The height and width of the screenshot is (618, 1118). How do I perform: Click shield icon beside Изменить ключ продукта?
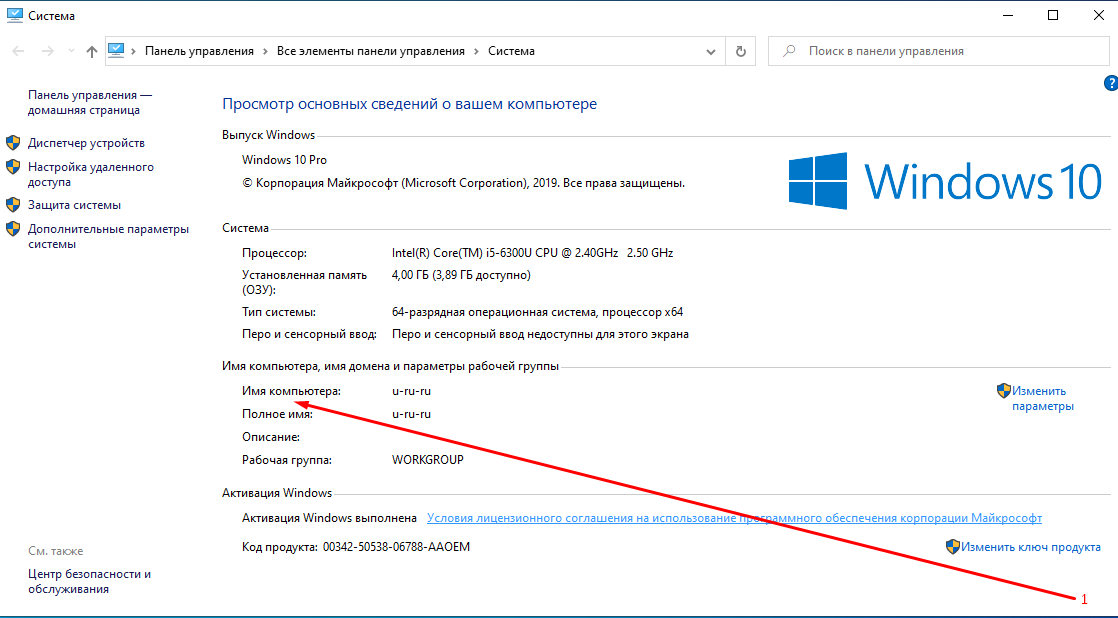click(x=953, y=547)
